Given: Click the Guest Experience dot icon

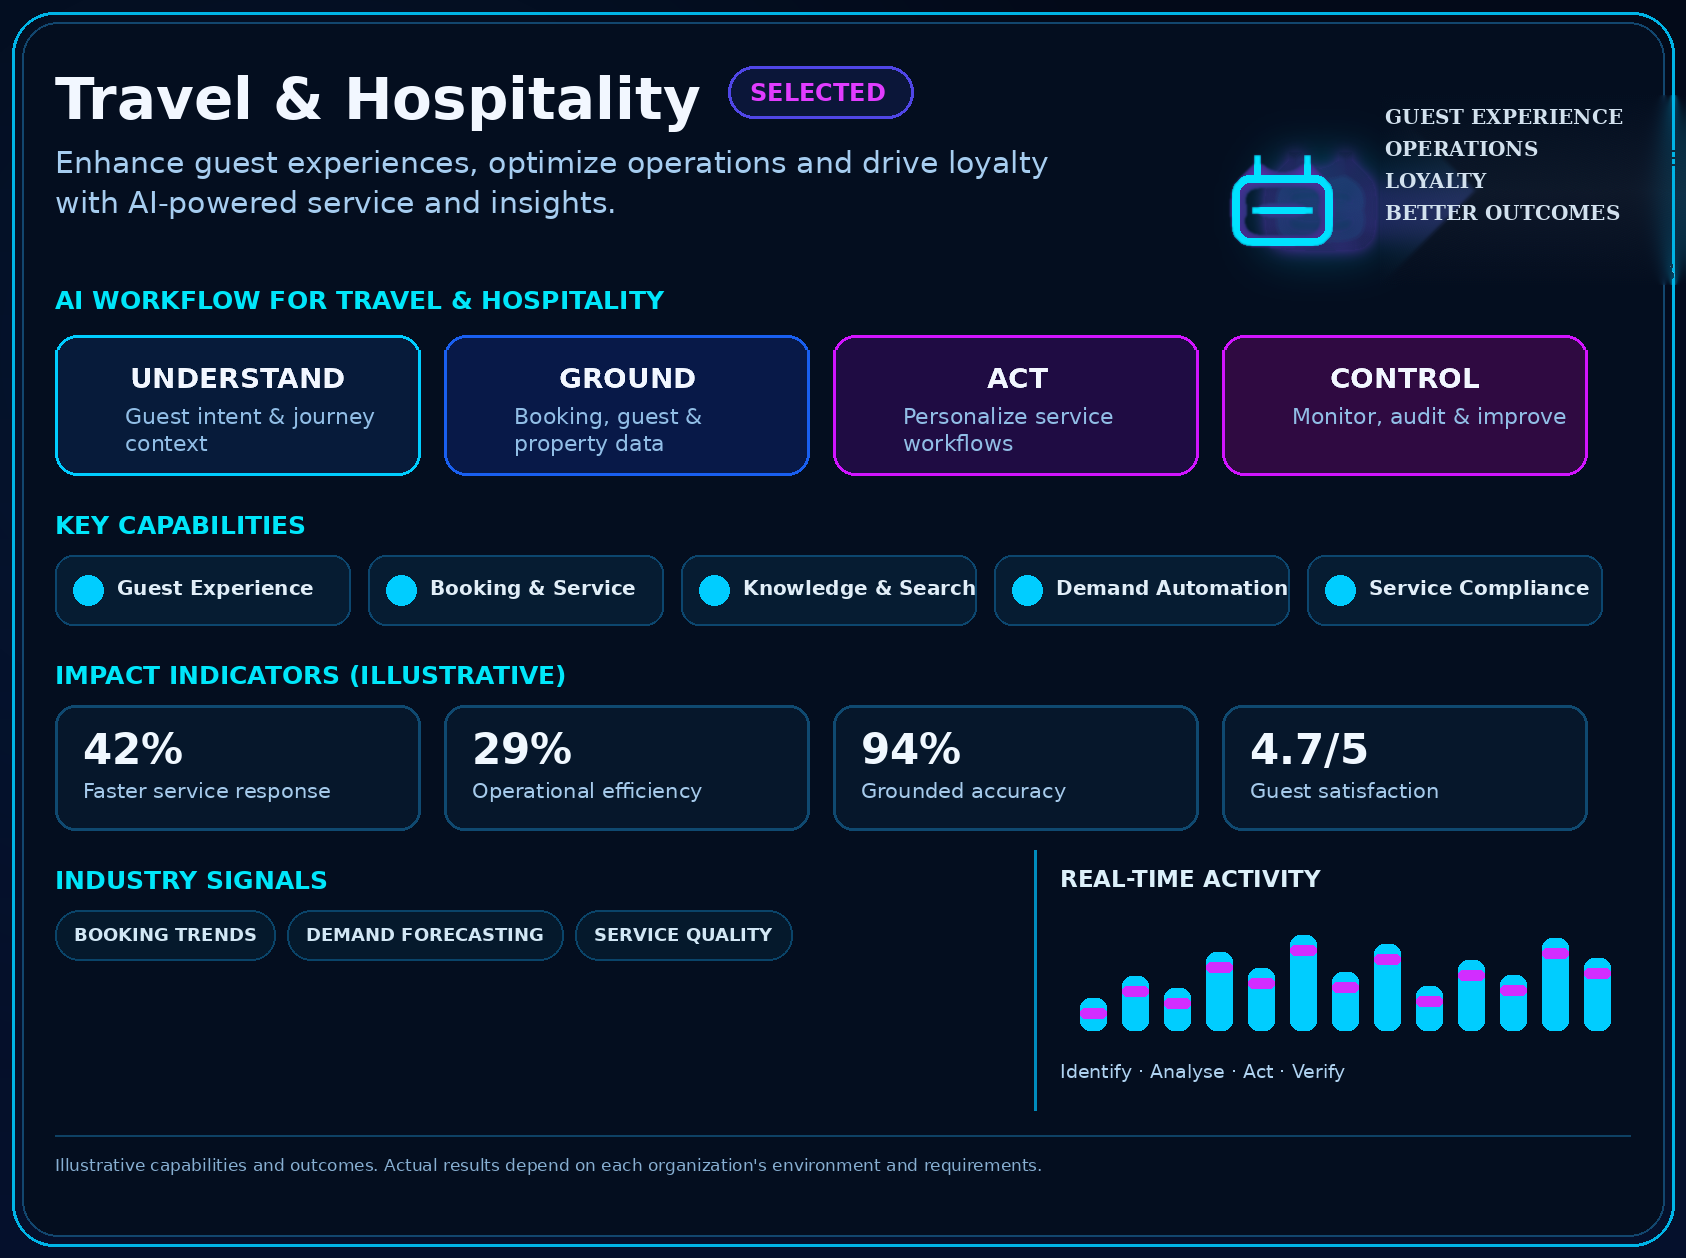Looking at the screenshot, I should (89, 590).
